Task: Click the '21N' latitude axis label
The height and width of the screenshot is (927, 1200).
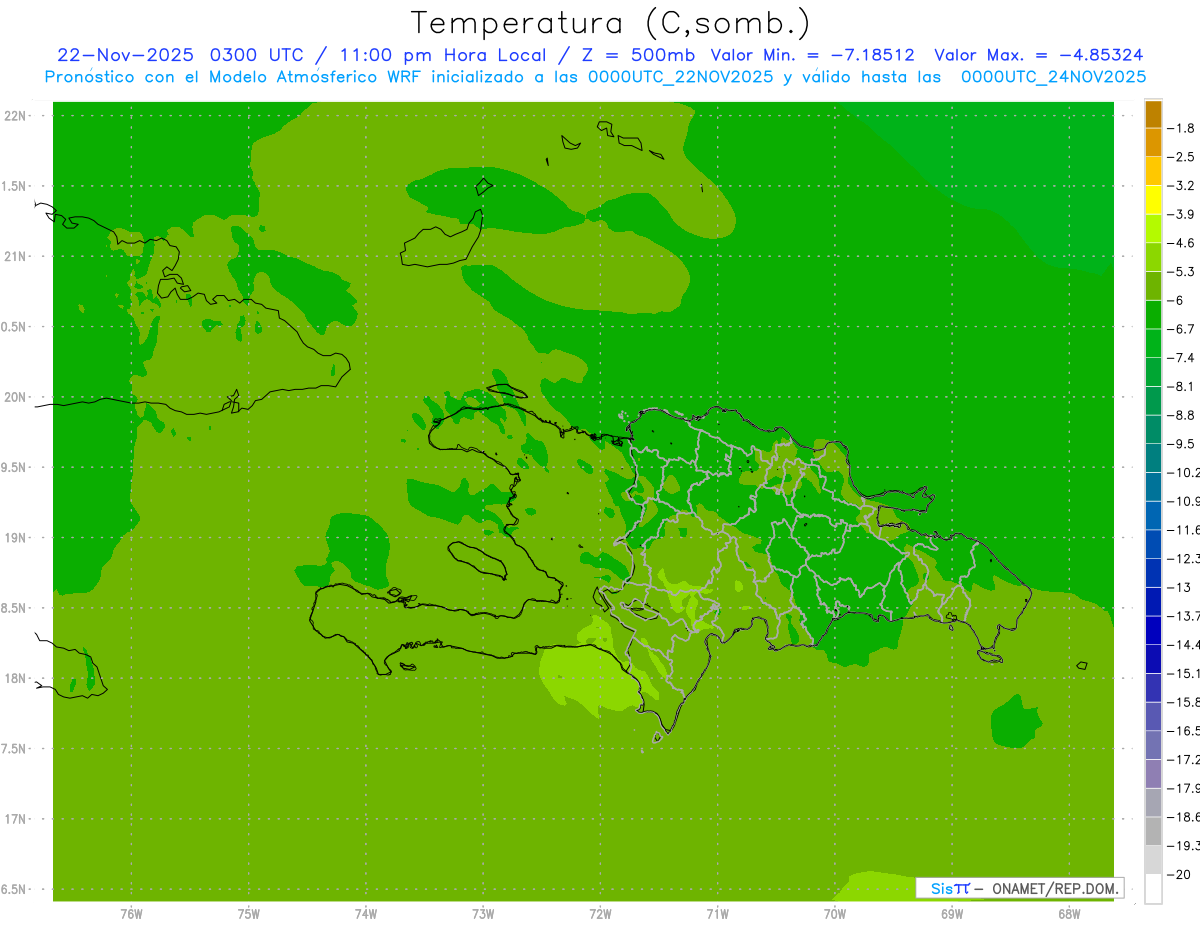Action: coord(15,257)
